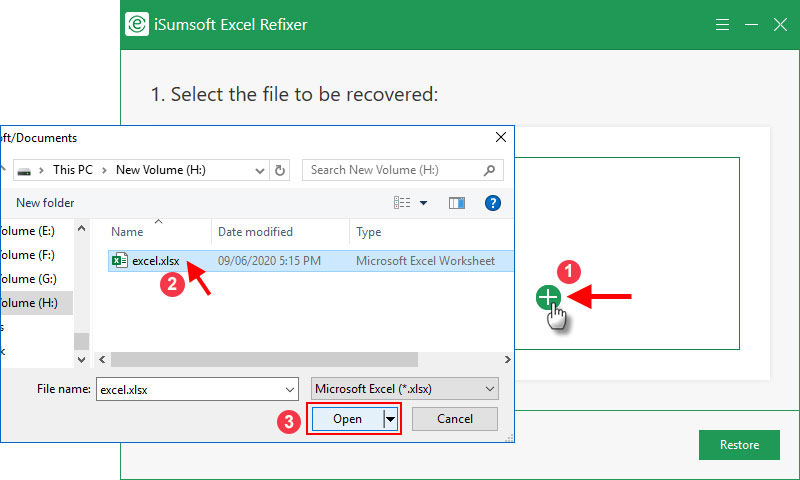
Task: Click the Excel file icon next to excel.xlsx
Action: coord(119,261)
